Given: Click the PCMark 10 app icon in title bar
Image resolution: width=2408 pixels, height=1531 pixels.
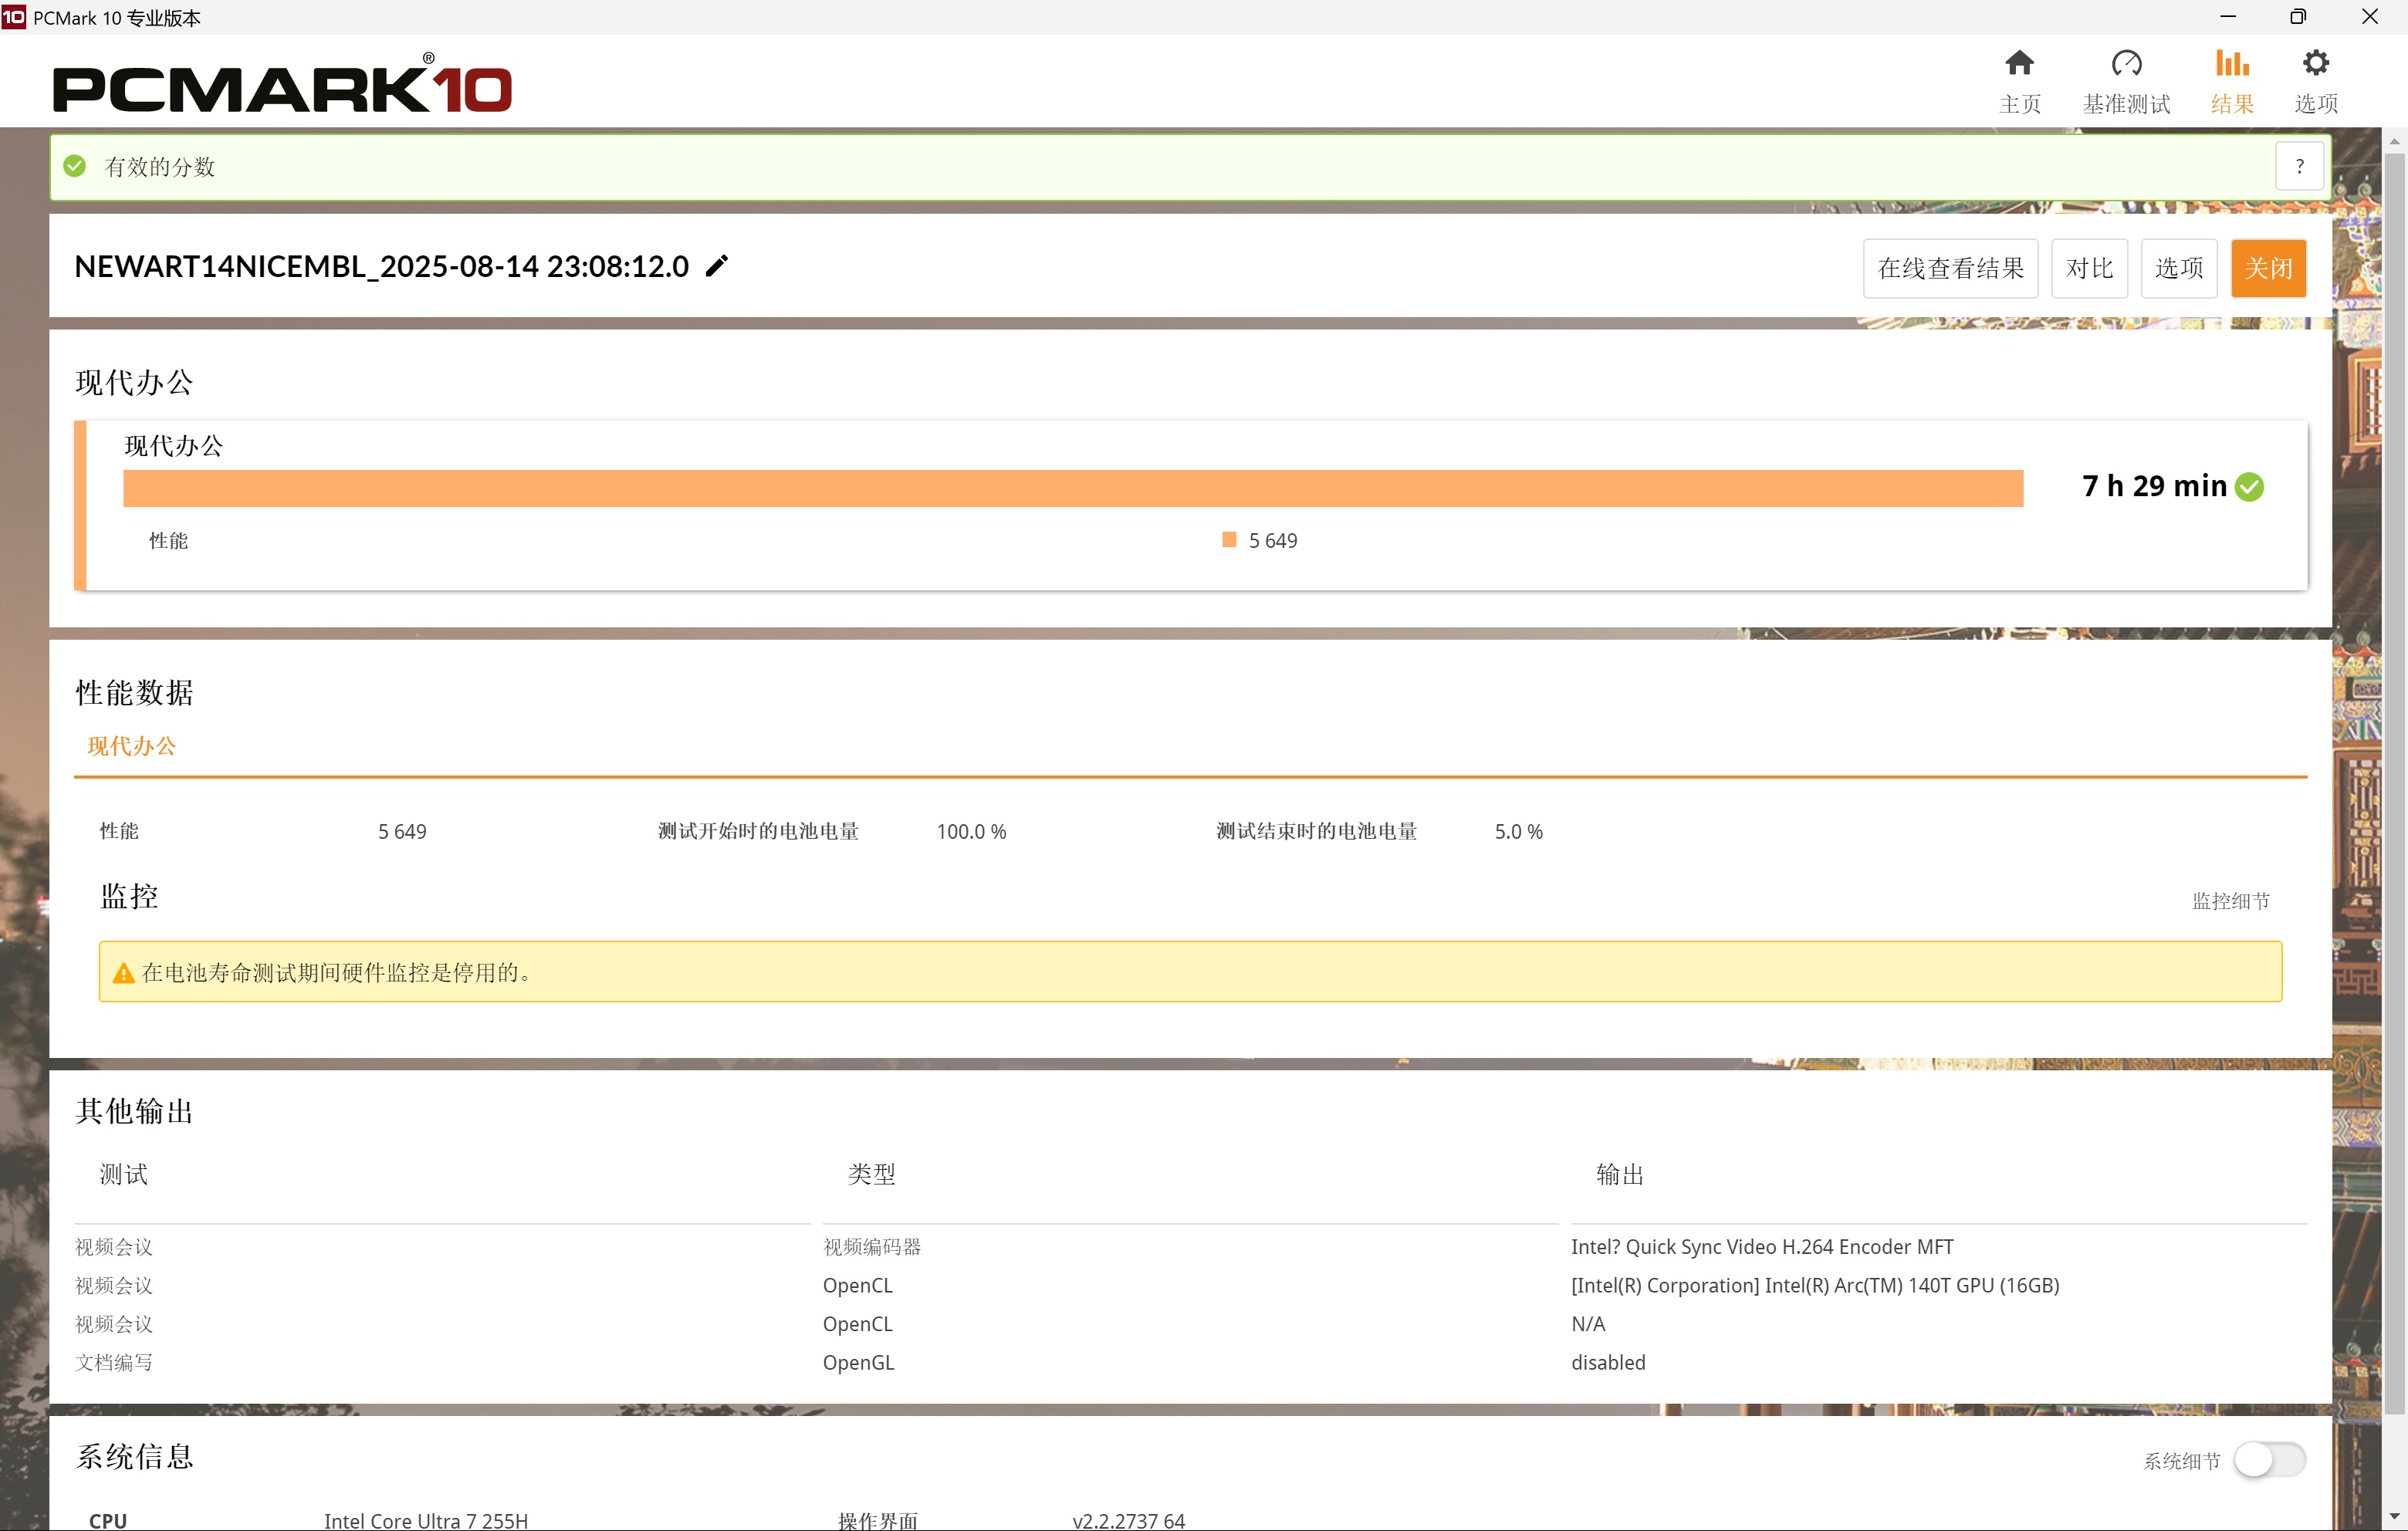Looking at the screenshot, I should (x=14, y=16).
